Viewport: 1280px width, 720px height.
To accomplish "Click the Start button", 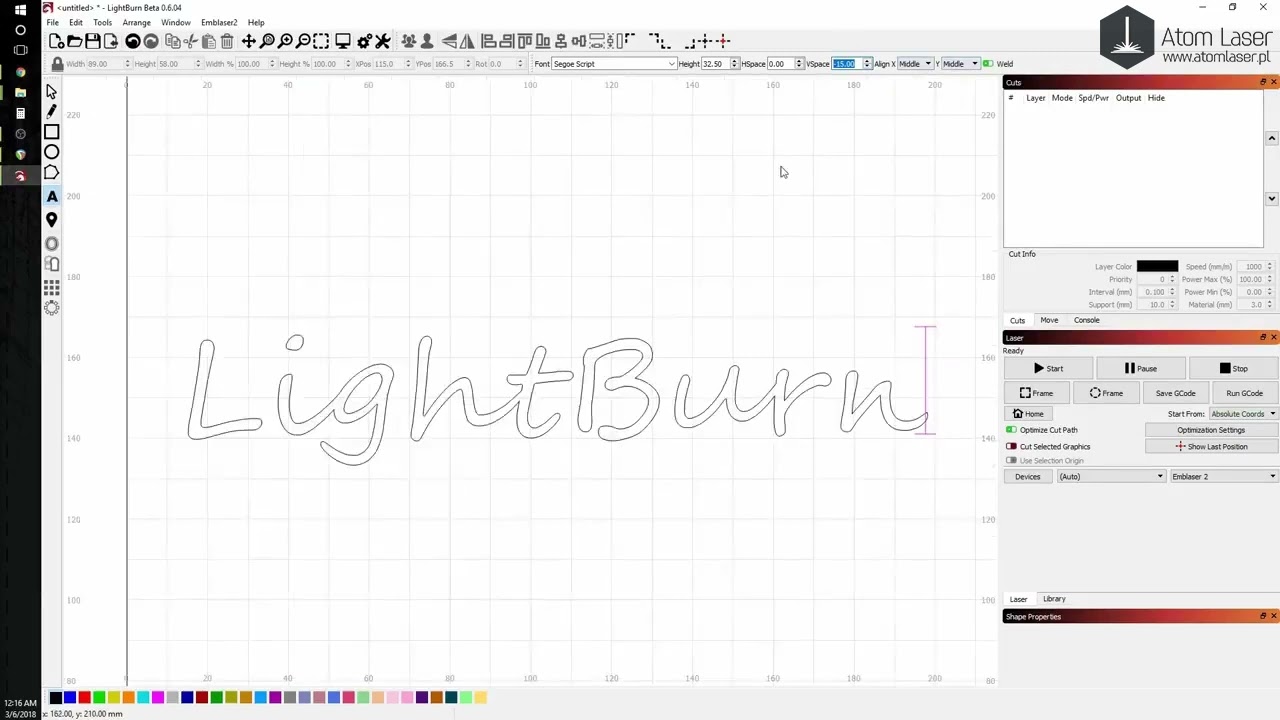I will (x=1048, y=369).
